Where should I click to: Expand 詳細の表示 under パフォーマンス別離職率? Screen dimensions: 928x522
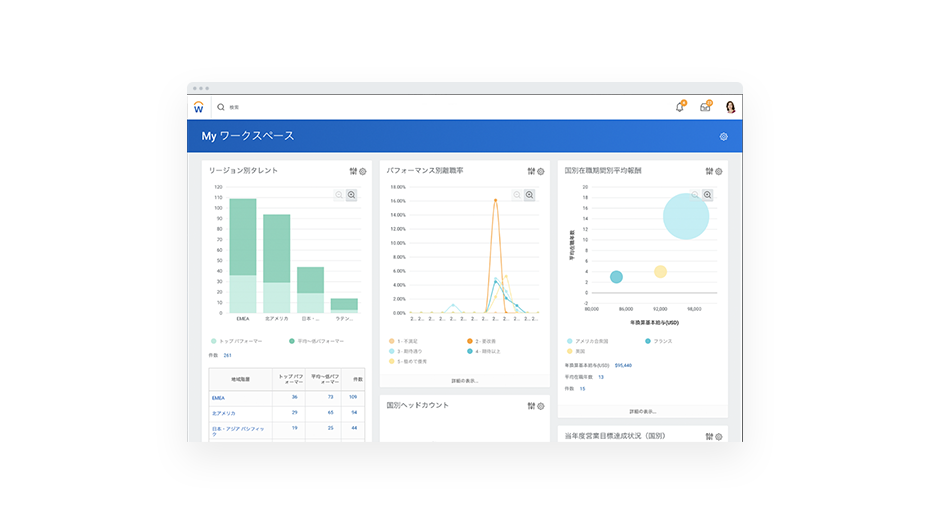464,381
